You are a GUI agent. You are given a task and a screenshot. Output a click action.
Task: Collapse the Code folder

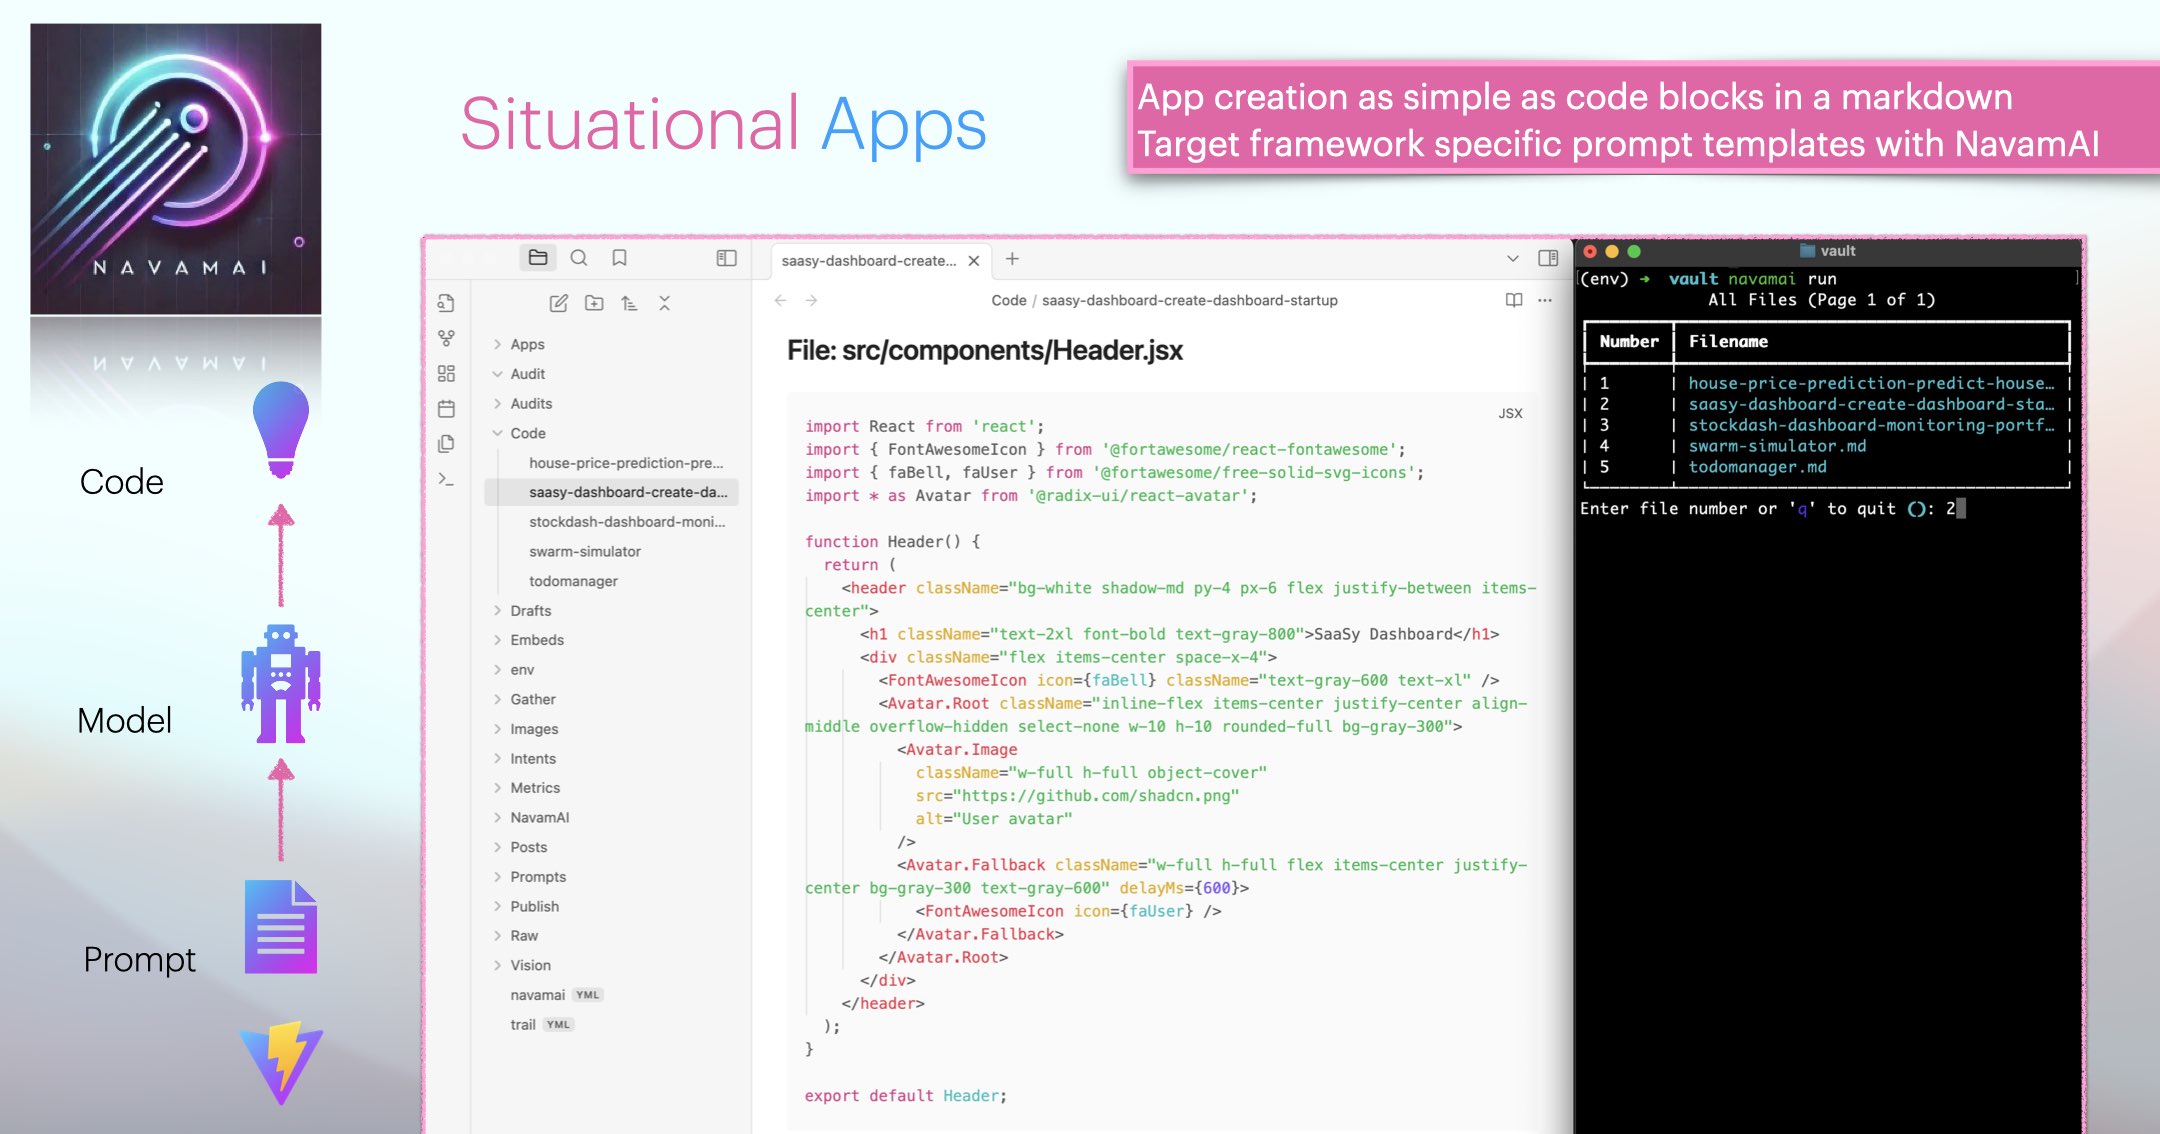click(528, 433)
